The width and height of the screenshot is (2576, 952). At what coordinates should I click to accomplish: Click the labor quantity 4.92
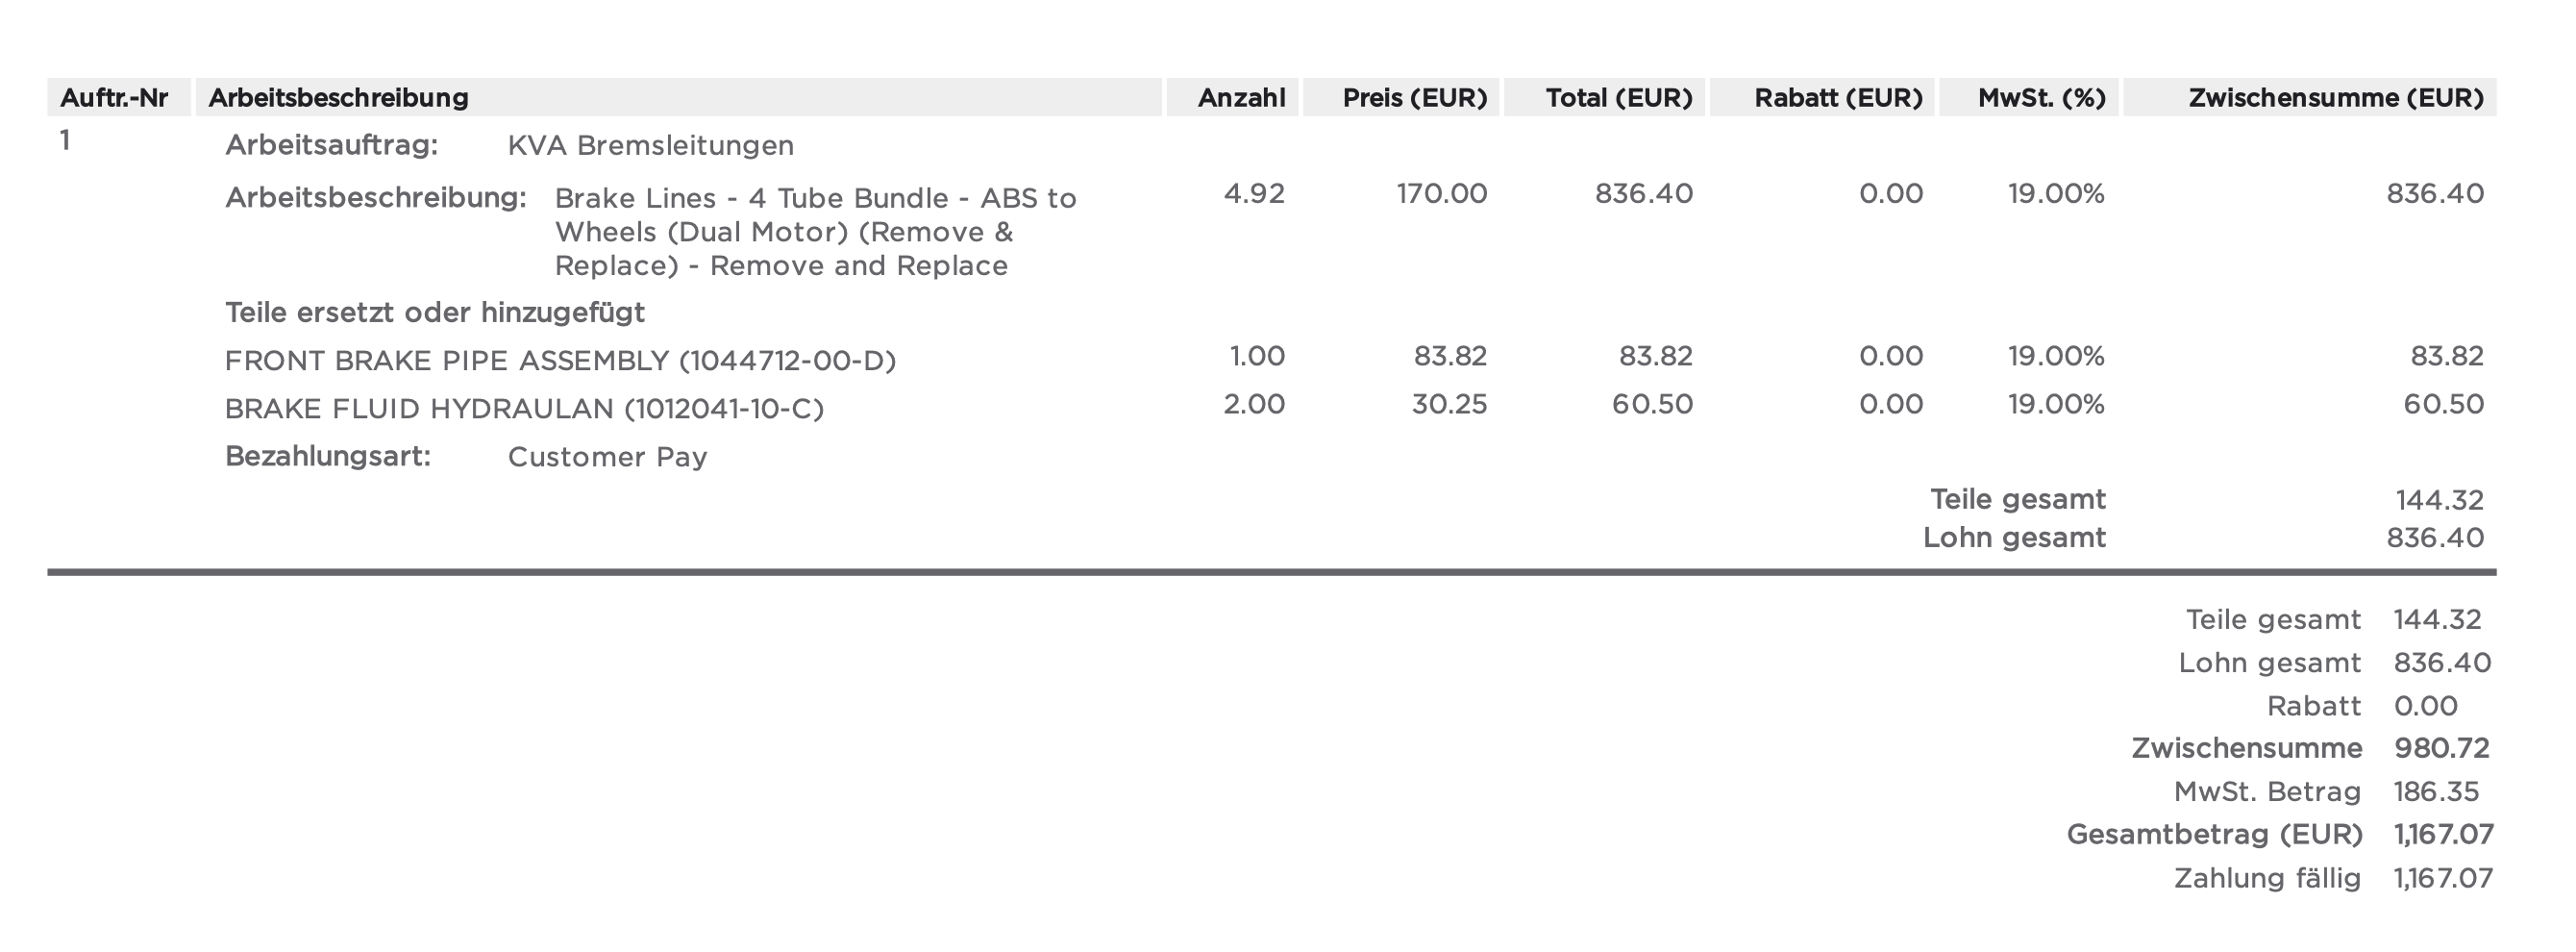click(1255, 194)
